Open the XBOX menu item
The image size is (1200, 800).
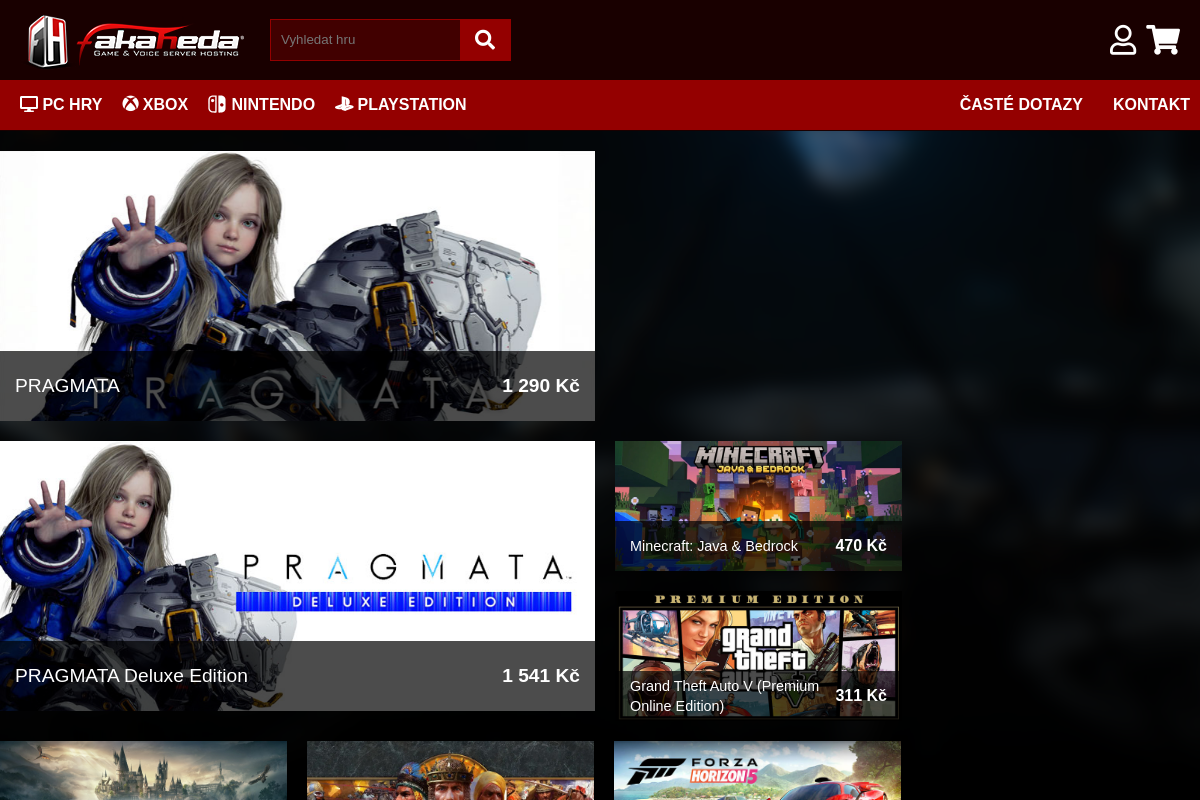click(x=155, y=104)
